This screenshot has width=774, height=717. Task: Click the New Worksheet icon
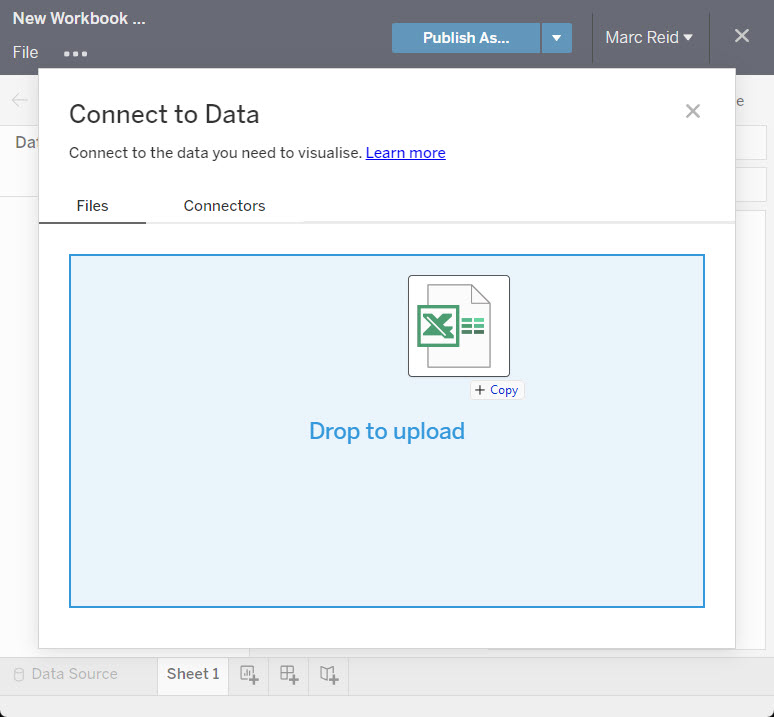coord(249,675)
